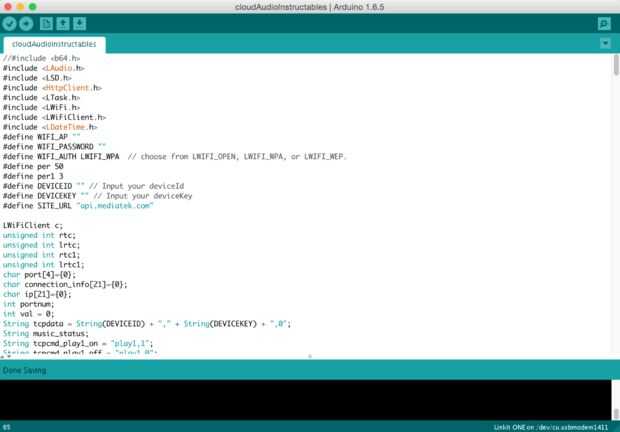Click the line '#include <HttpClient.h>'
This screenshot has height=432, width=620.
[x=52, y=88]
